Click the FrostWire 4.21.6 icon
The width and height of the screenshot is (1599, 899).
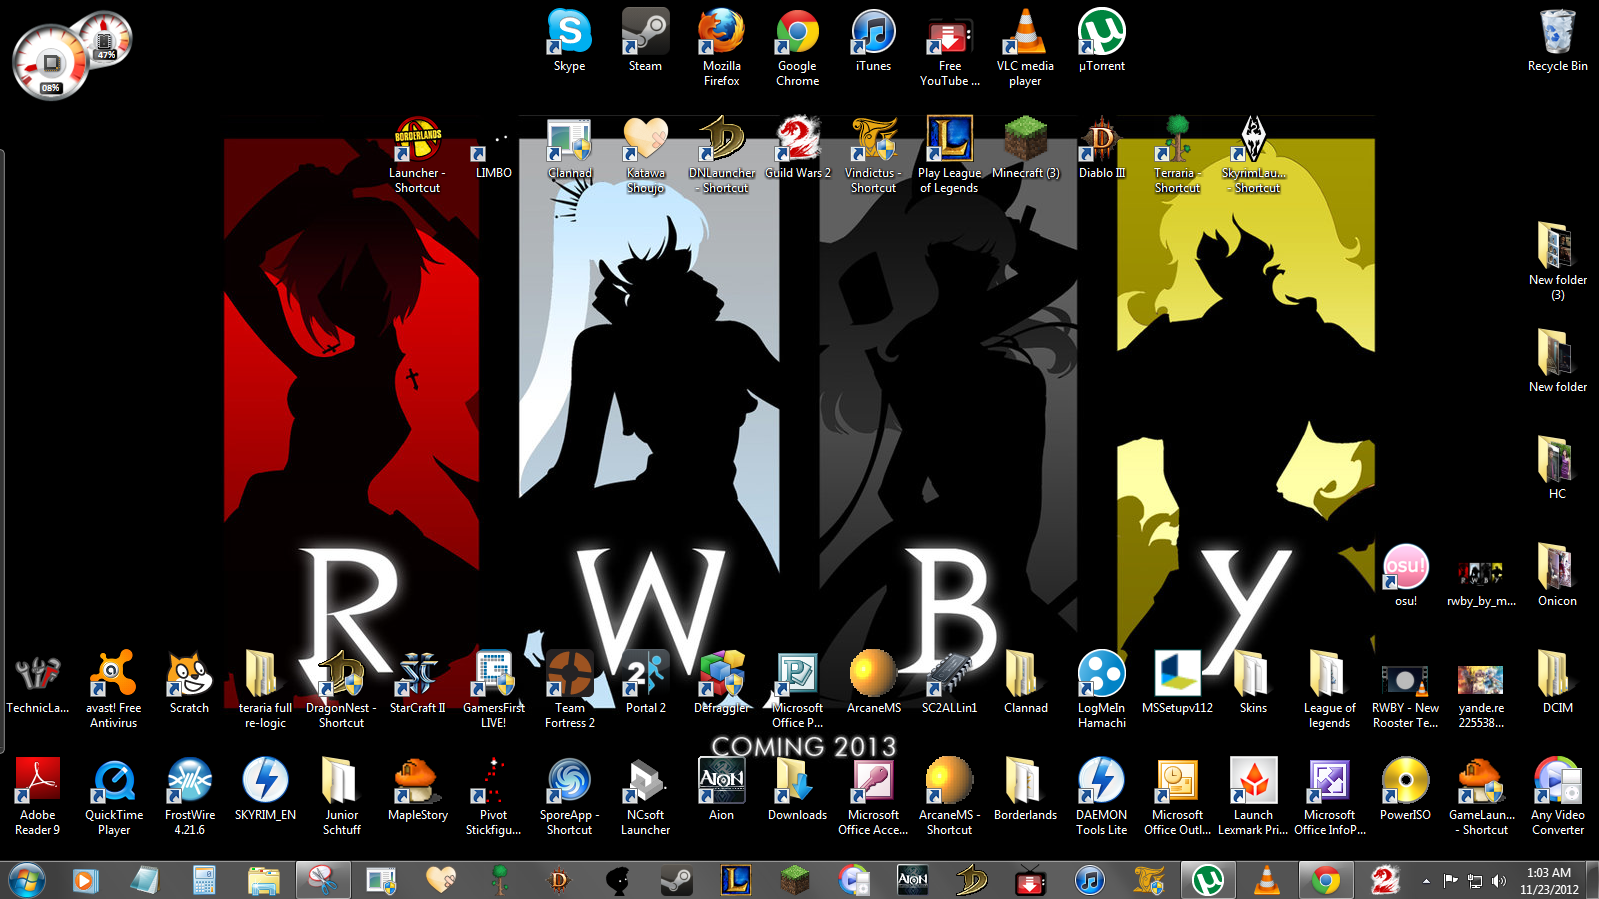(x=189, y=797)
